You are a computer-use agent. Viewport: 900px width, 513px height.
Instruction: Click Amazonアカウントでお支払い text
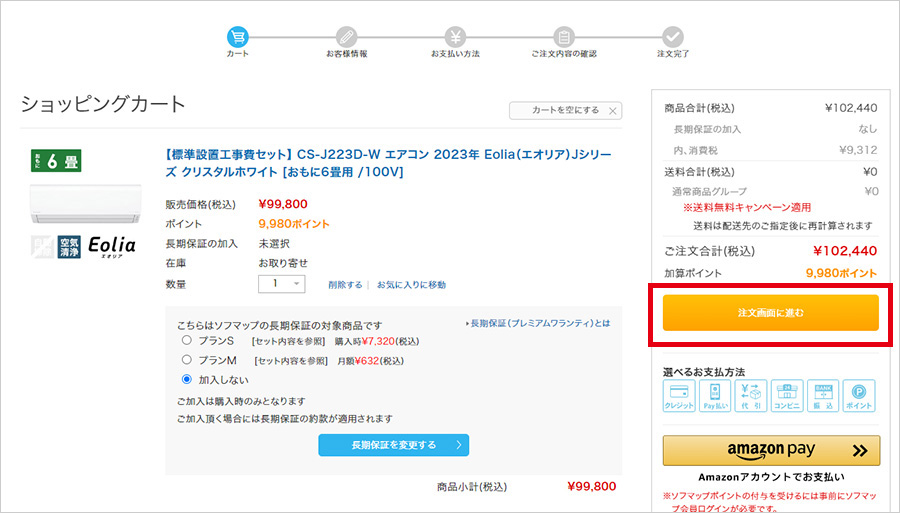771,477
